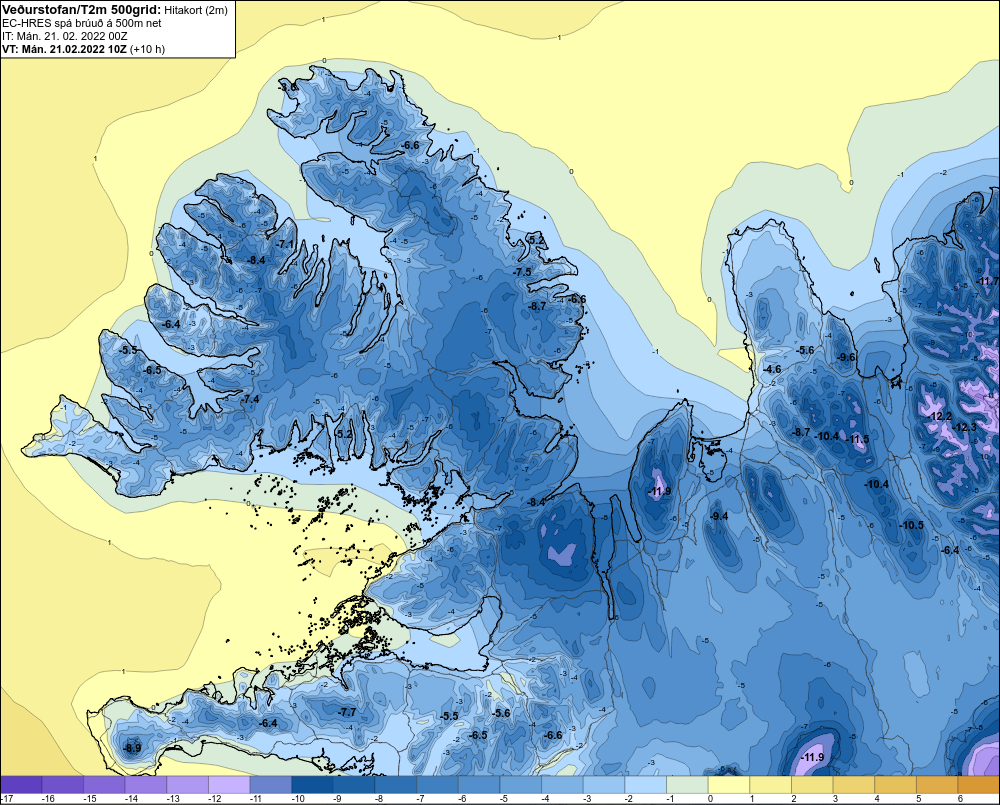Click the 6 value on the legend scale

(960, 799)
